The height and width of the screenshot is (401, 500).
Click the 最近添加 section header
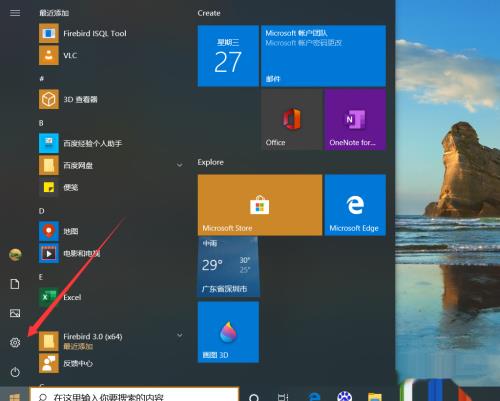coord(54,13)
